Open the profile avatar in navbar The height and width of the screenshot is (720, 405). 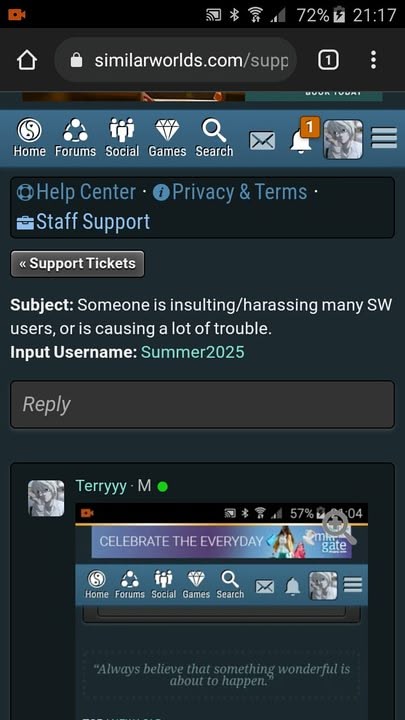343,140
